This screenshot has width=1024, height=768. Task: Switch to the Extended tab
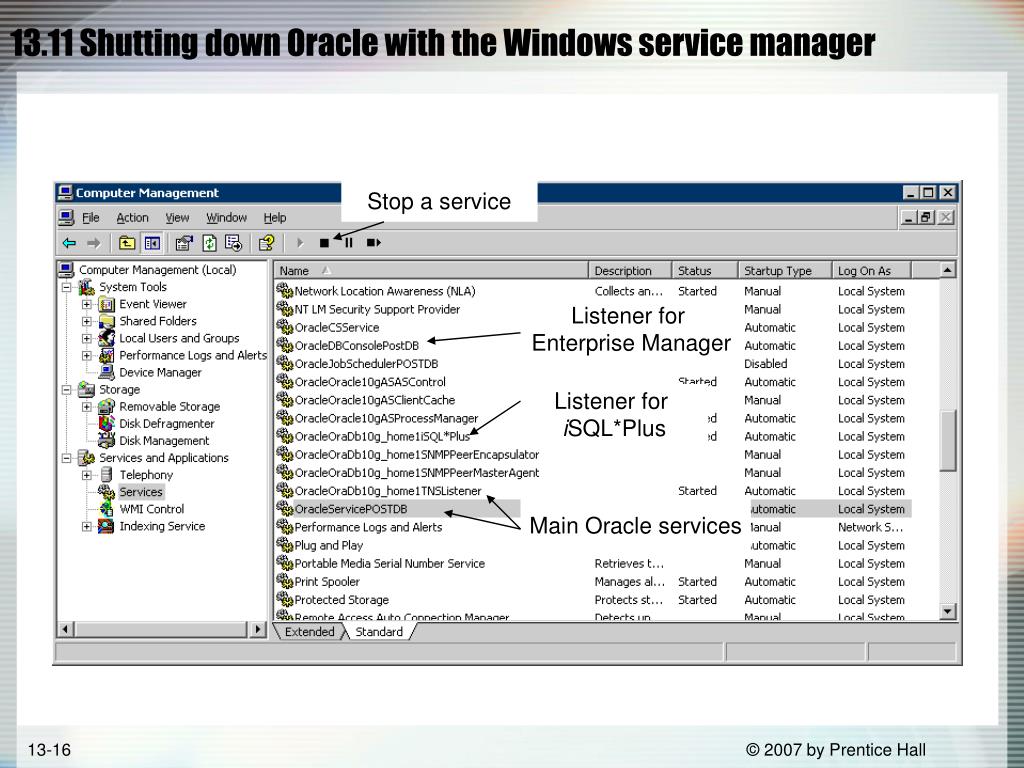309,632
